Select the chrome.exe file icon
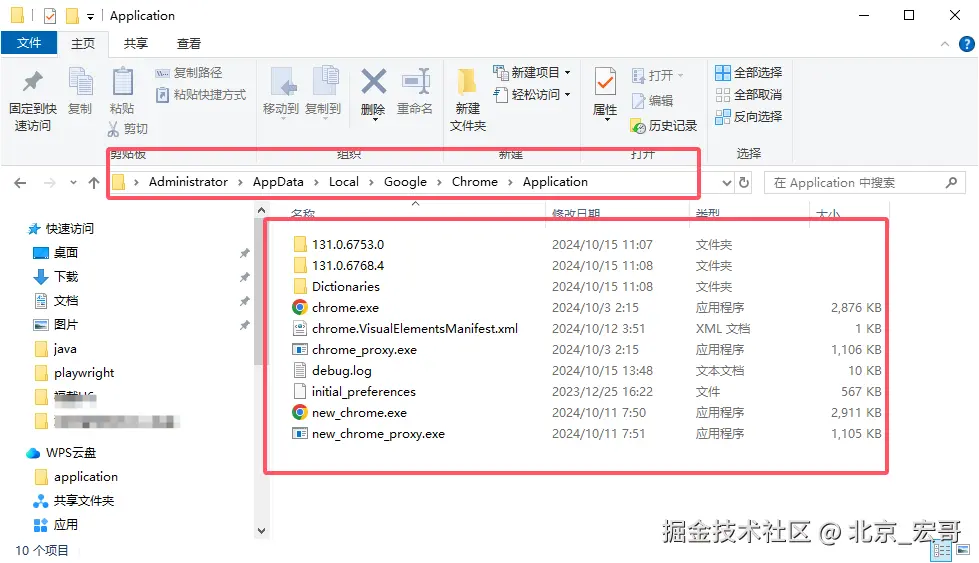 pos(300,308)
